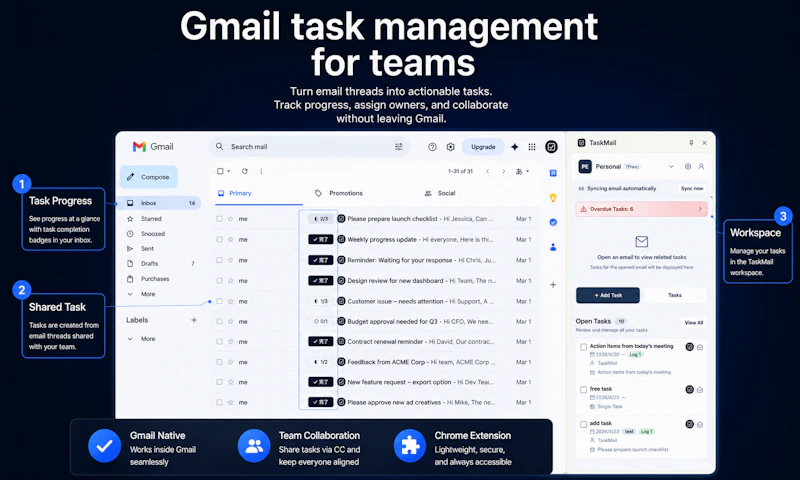Click Sync now in TaskMail

[692, 189]
